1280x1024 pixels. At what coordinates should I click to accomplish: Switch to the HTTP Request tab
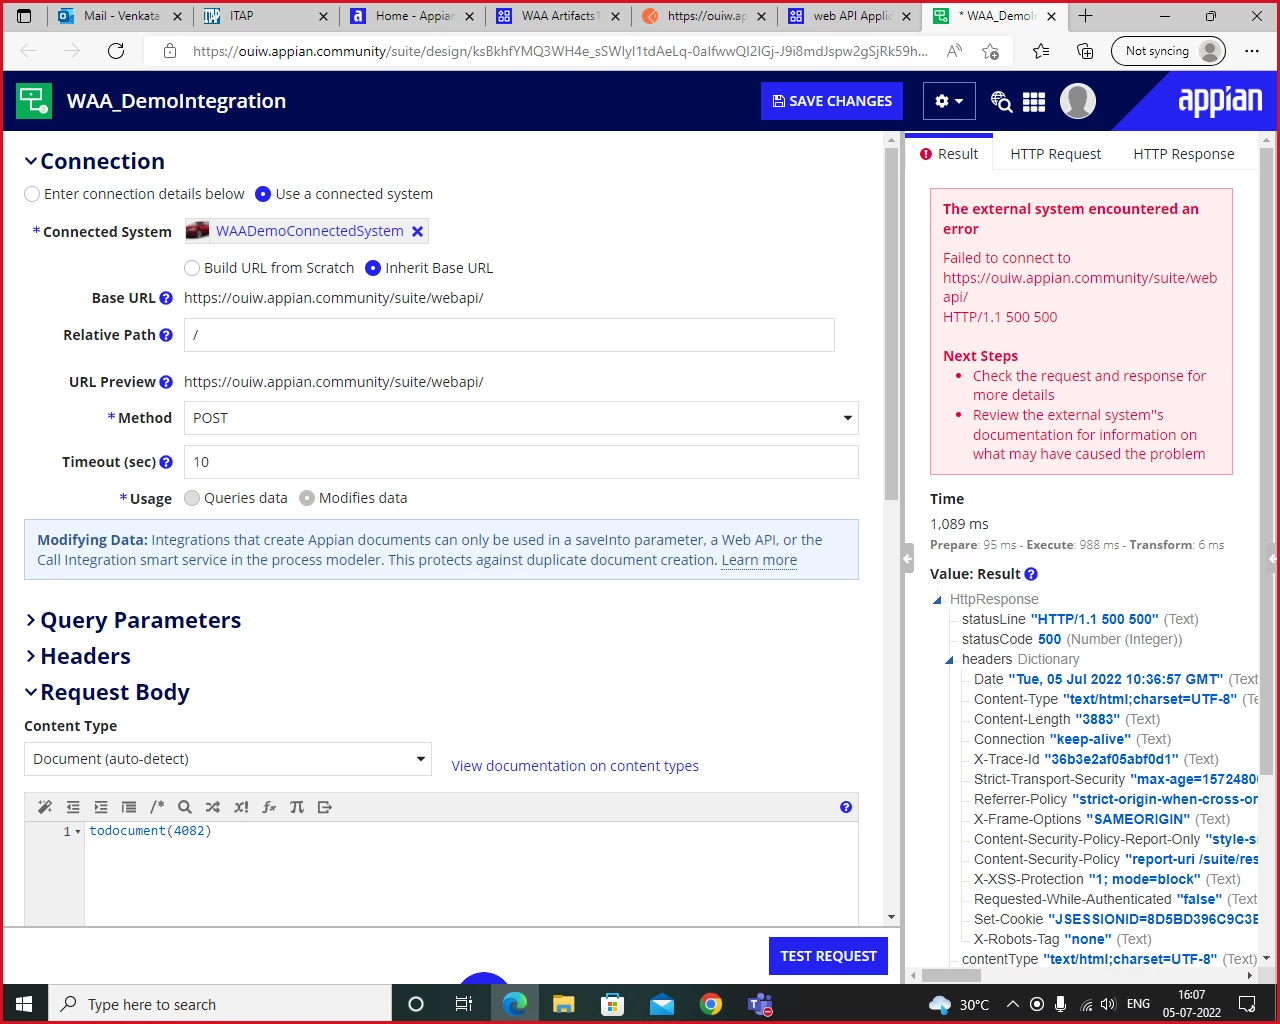click(x=1055, y=154)
